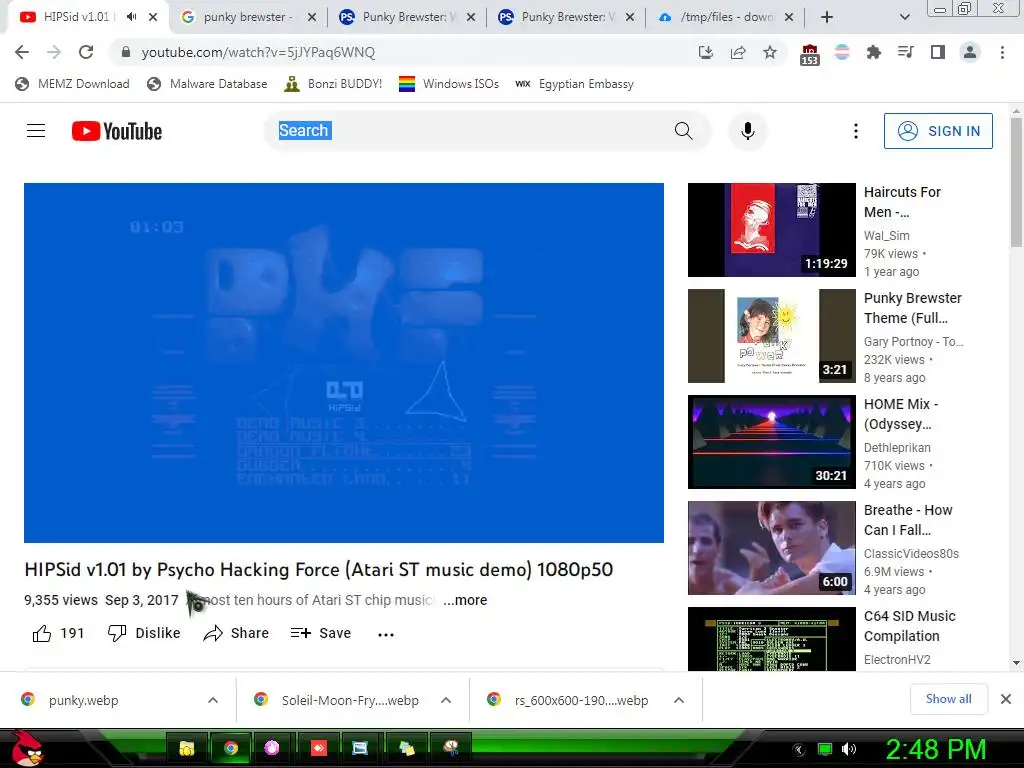Open HOME Mix Odyssey video thumbnail
The height and width of the screenshot is (768, 1024).
[771, 441]
